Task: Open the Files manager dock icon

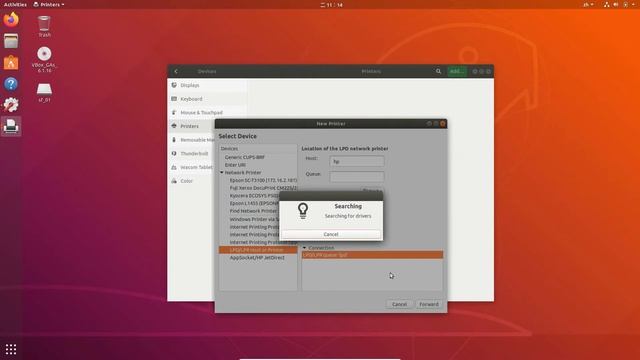Action: pos(11,41)
